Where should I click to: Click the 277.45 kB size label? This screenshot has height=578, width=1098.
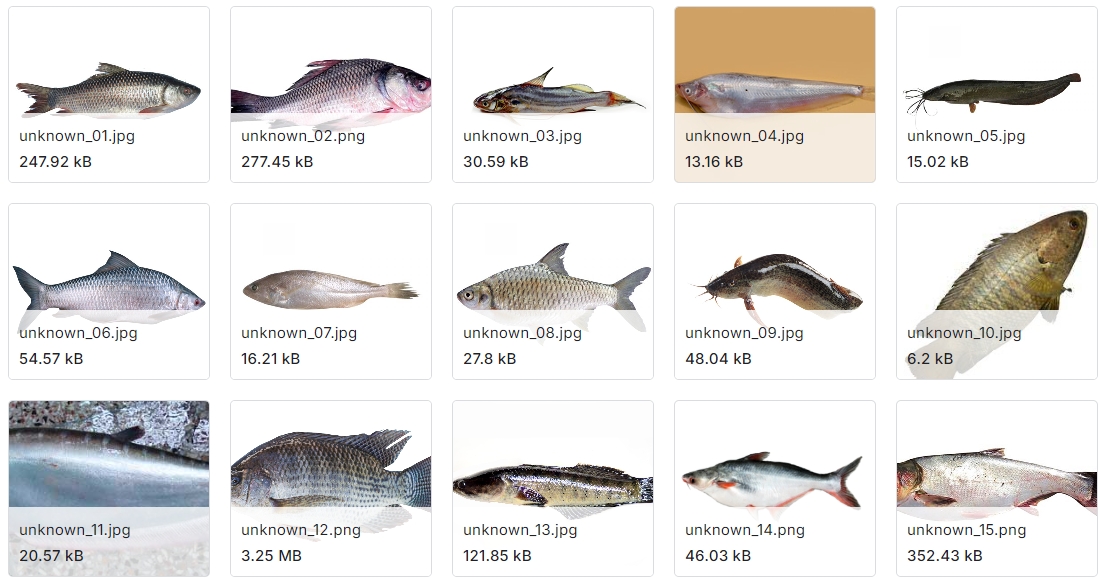[x=277, y=162]
